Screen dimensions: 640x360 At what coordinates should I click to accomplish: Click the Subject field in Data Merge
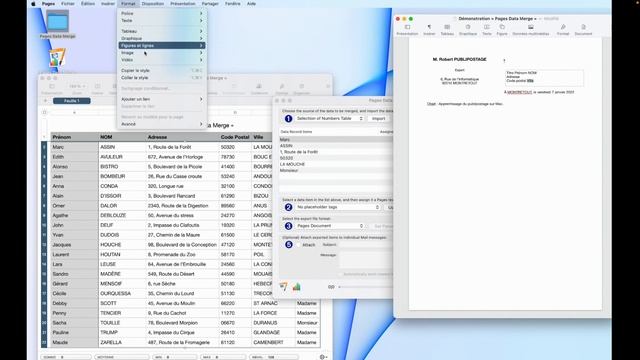pos(366,245)
